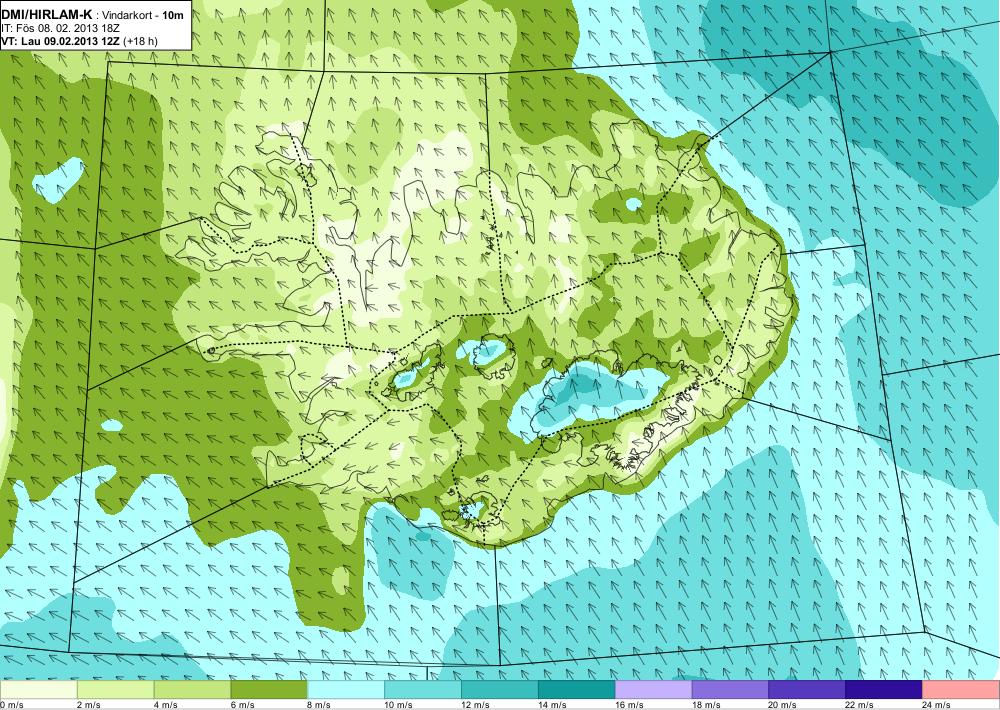Select the "VT: Lau 09.02.2013 12Z (+18 h)" line
Screen dimensions: 1000x710
pyautogui.click(x=79, y=41)
